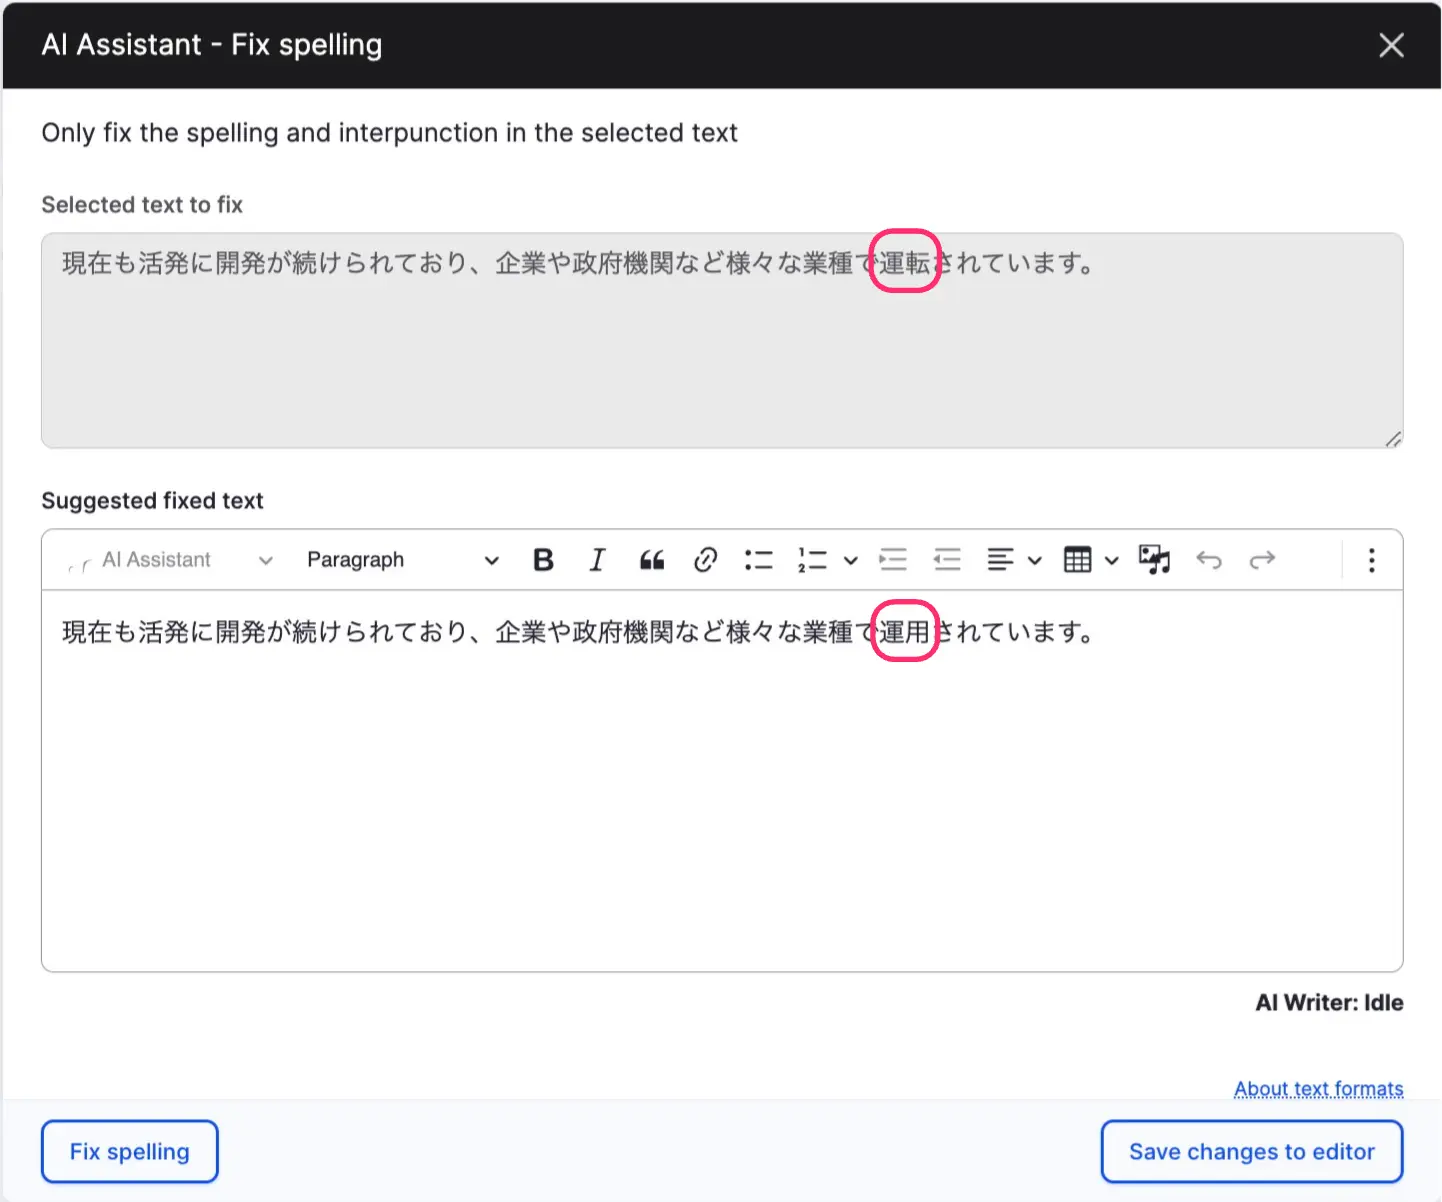Click the increase indent icon

(x=893, y=560)
